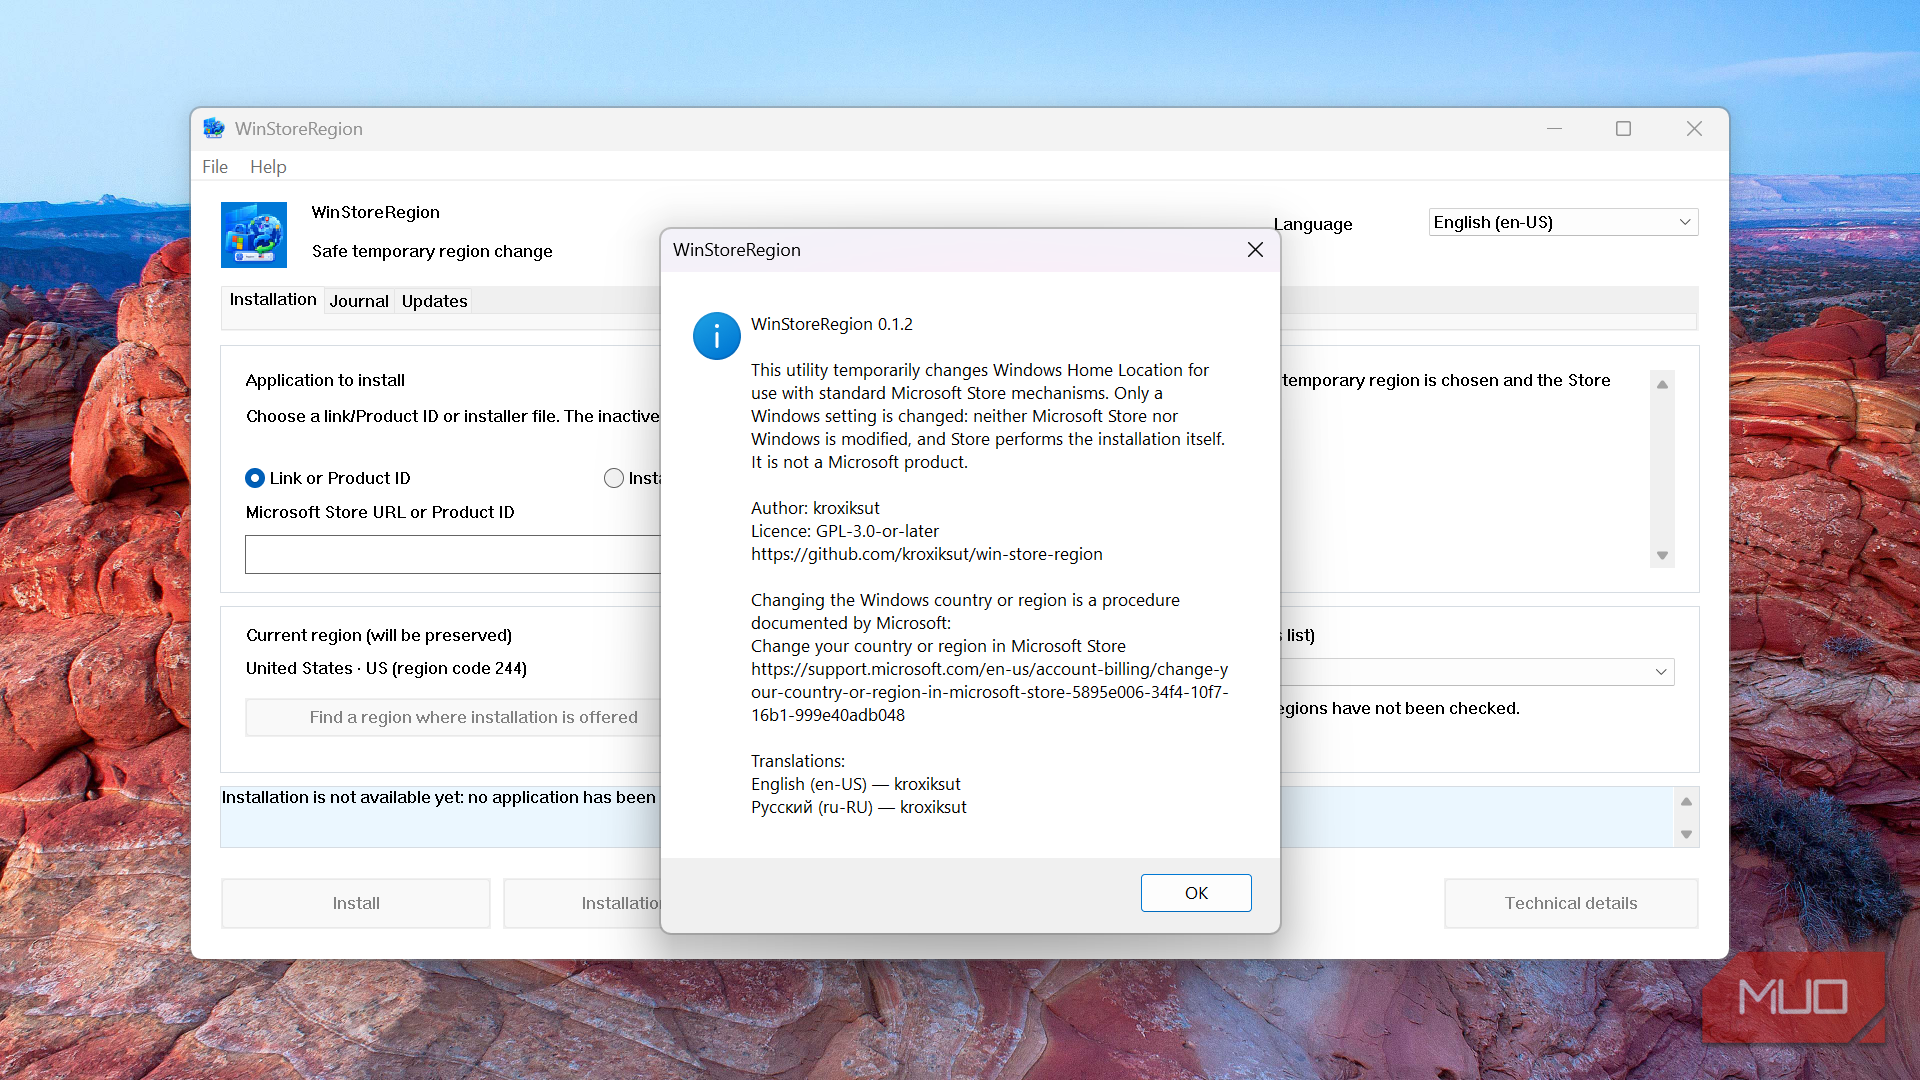Viewport: 1920px width, 1080px height.
Task: Click 'Installation is not available yet' status text
Action: [438, 797]
